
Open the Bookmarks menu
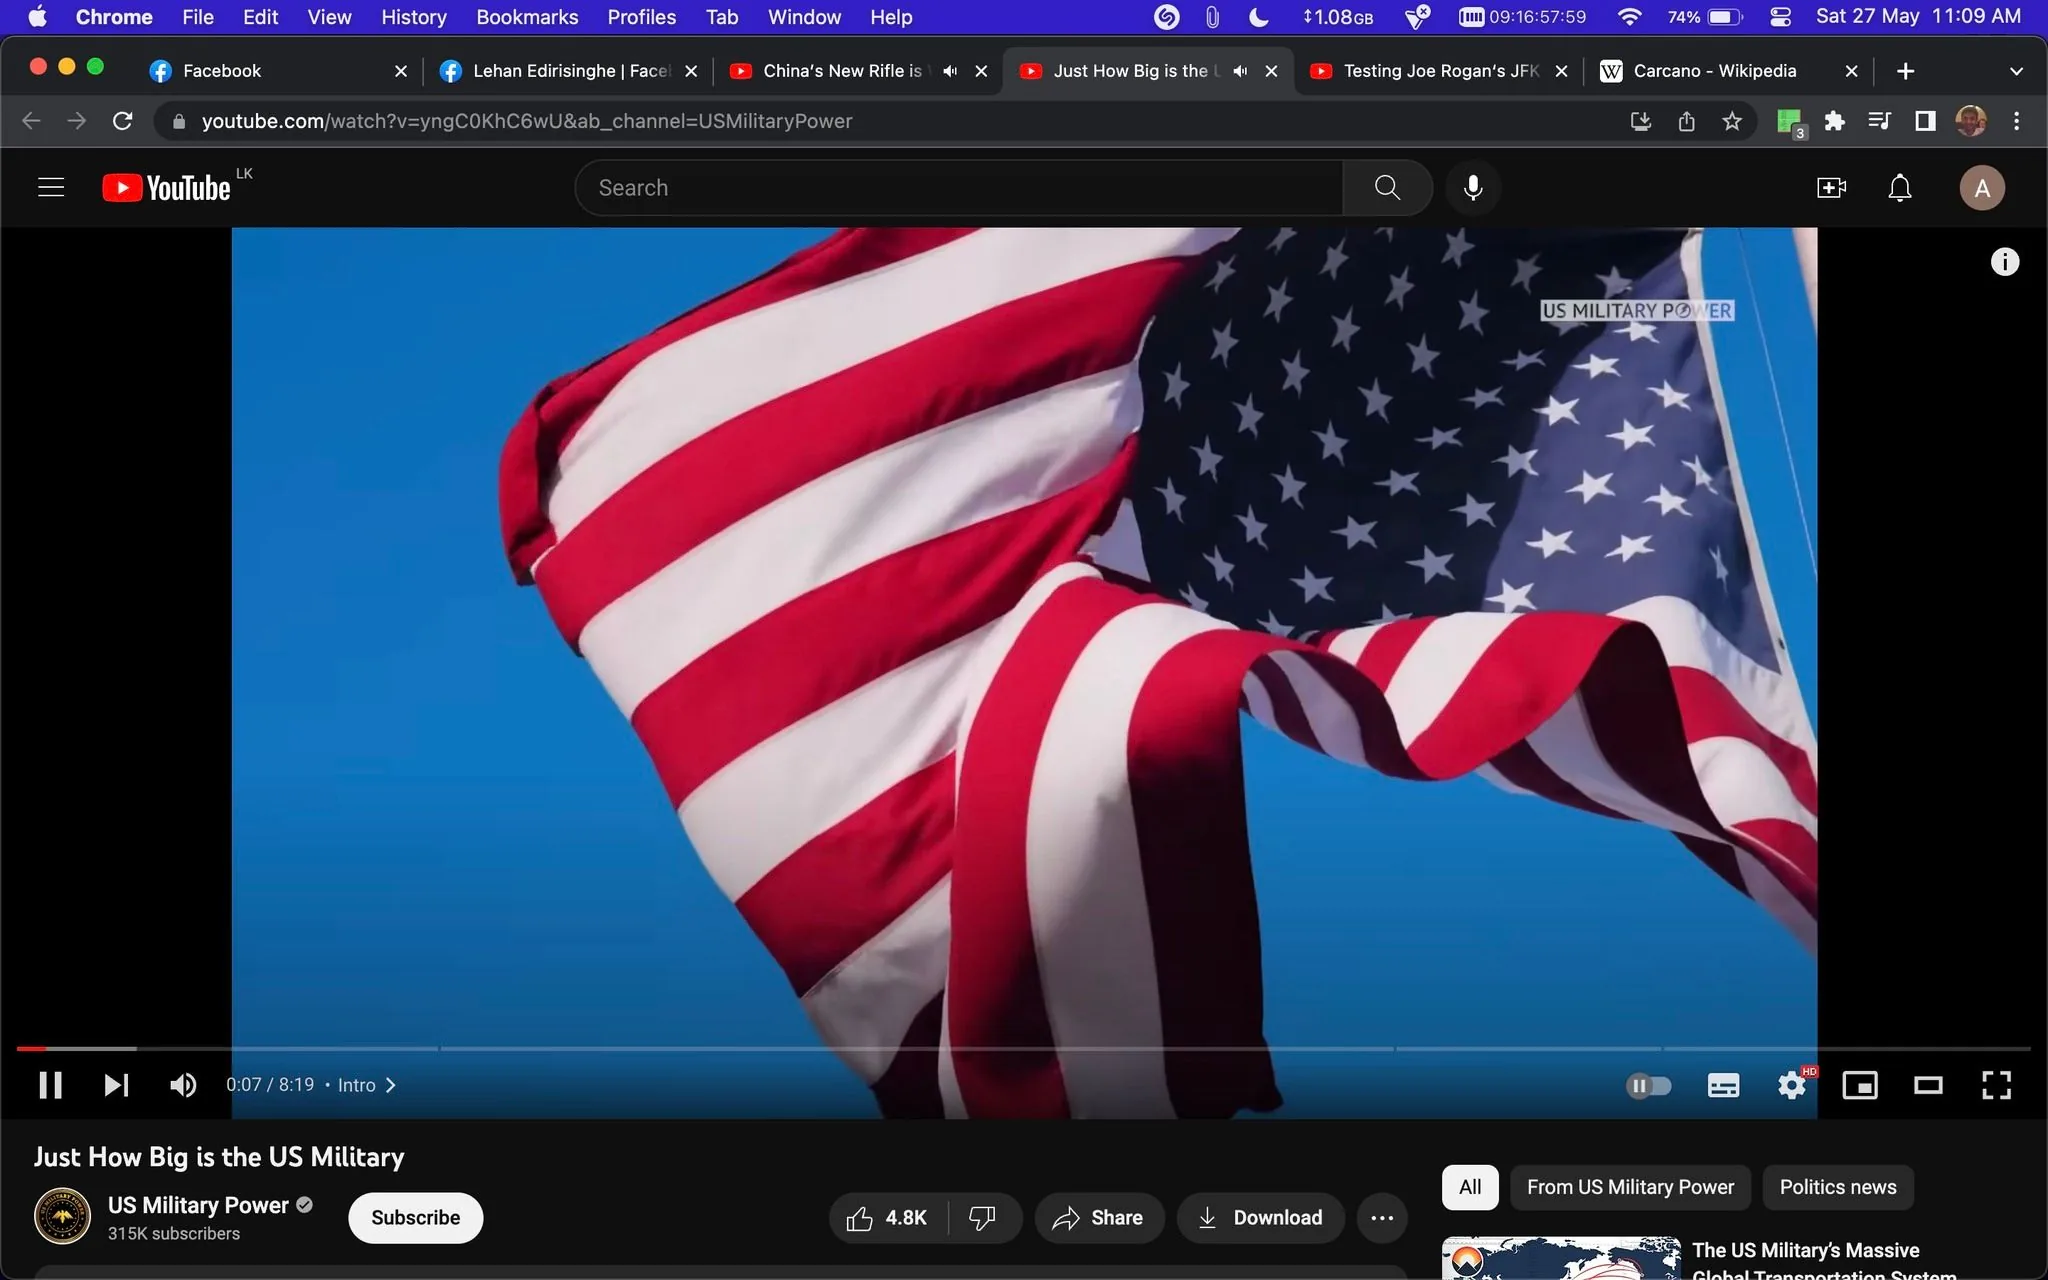pyautogui.click(x=527, y=17)
